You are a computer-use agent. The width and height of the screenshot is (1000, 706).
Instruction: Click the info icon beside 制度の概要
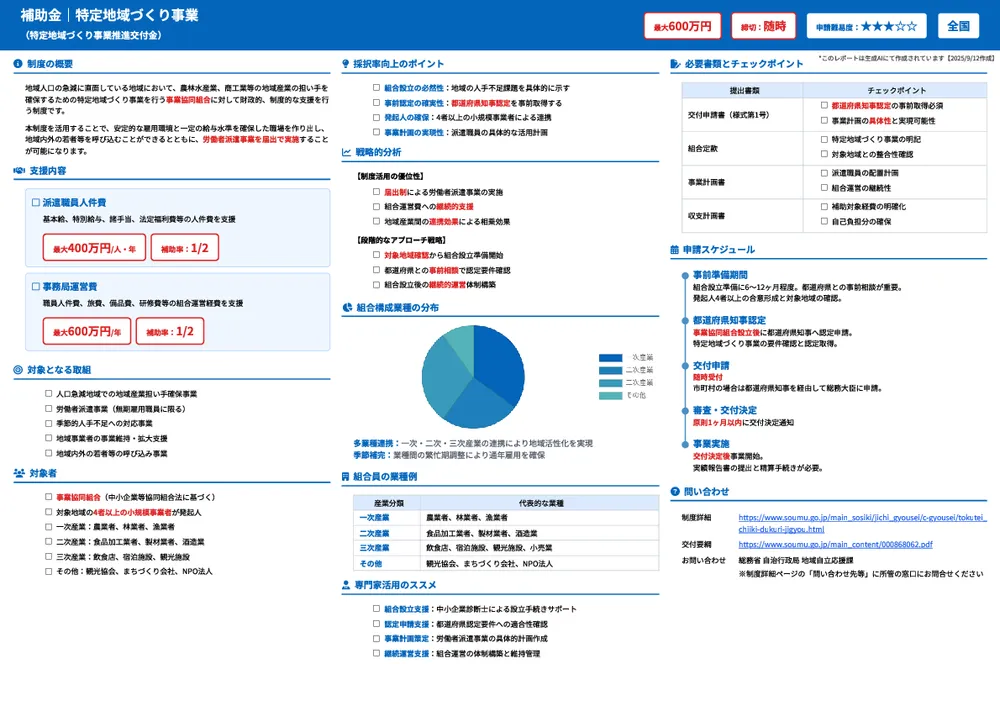[x=18, y=64]
